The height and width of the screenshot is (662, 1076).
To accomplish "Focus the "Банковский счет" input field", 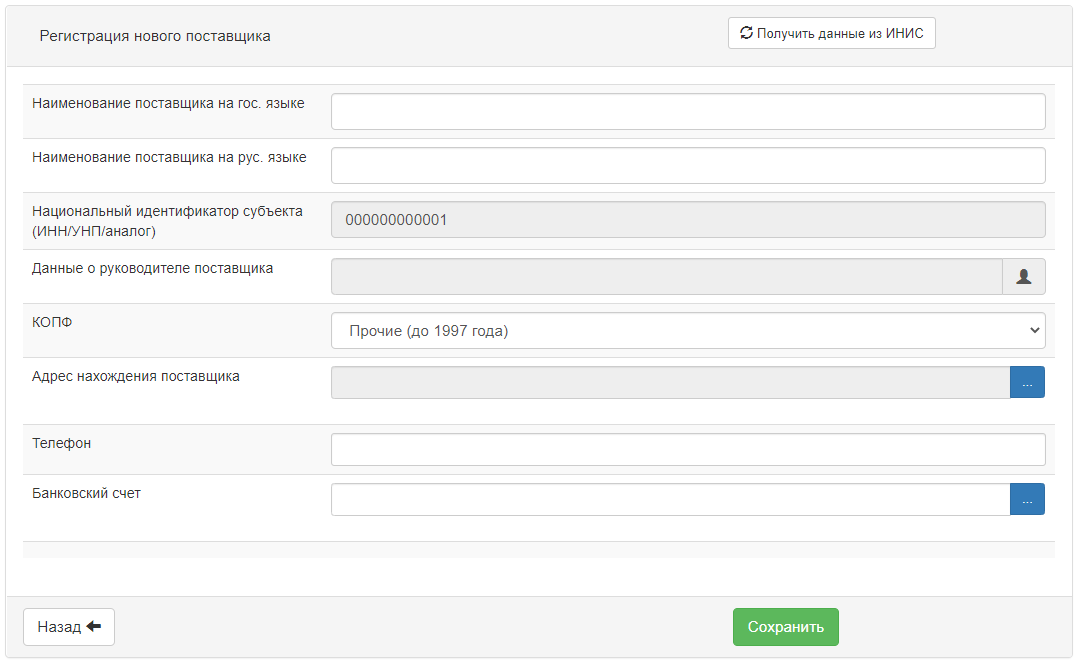I will (x=670, y=499).
